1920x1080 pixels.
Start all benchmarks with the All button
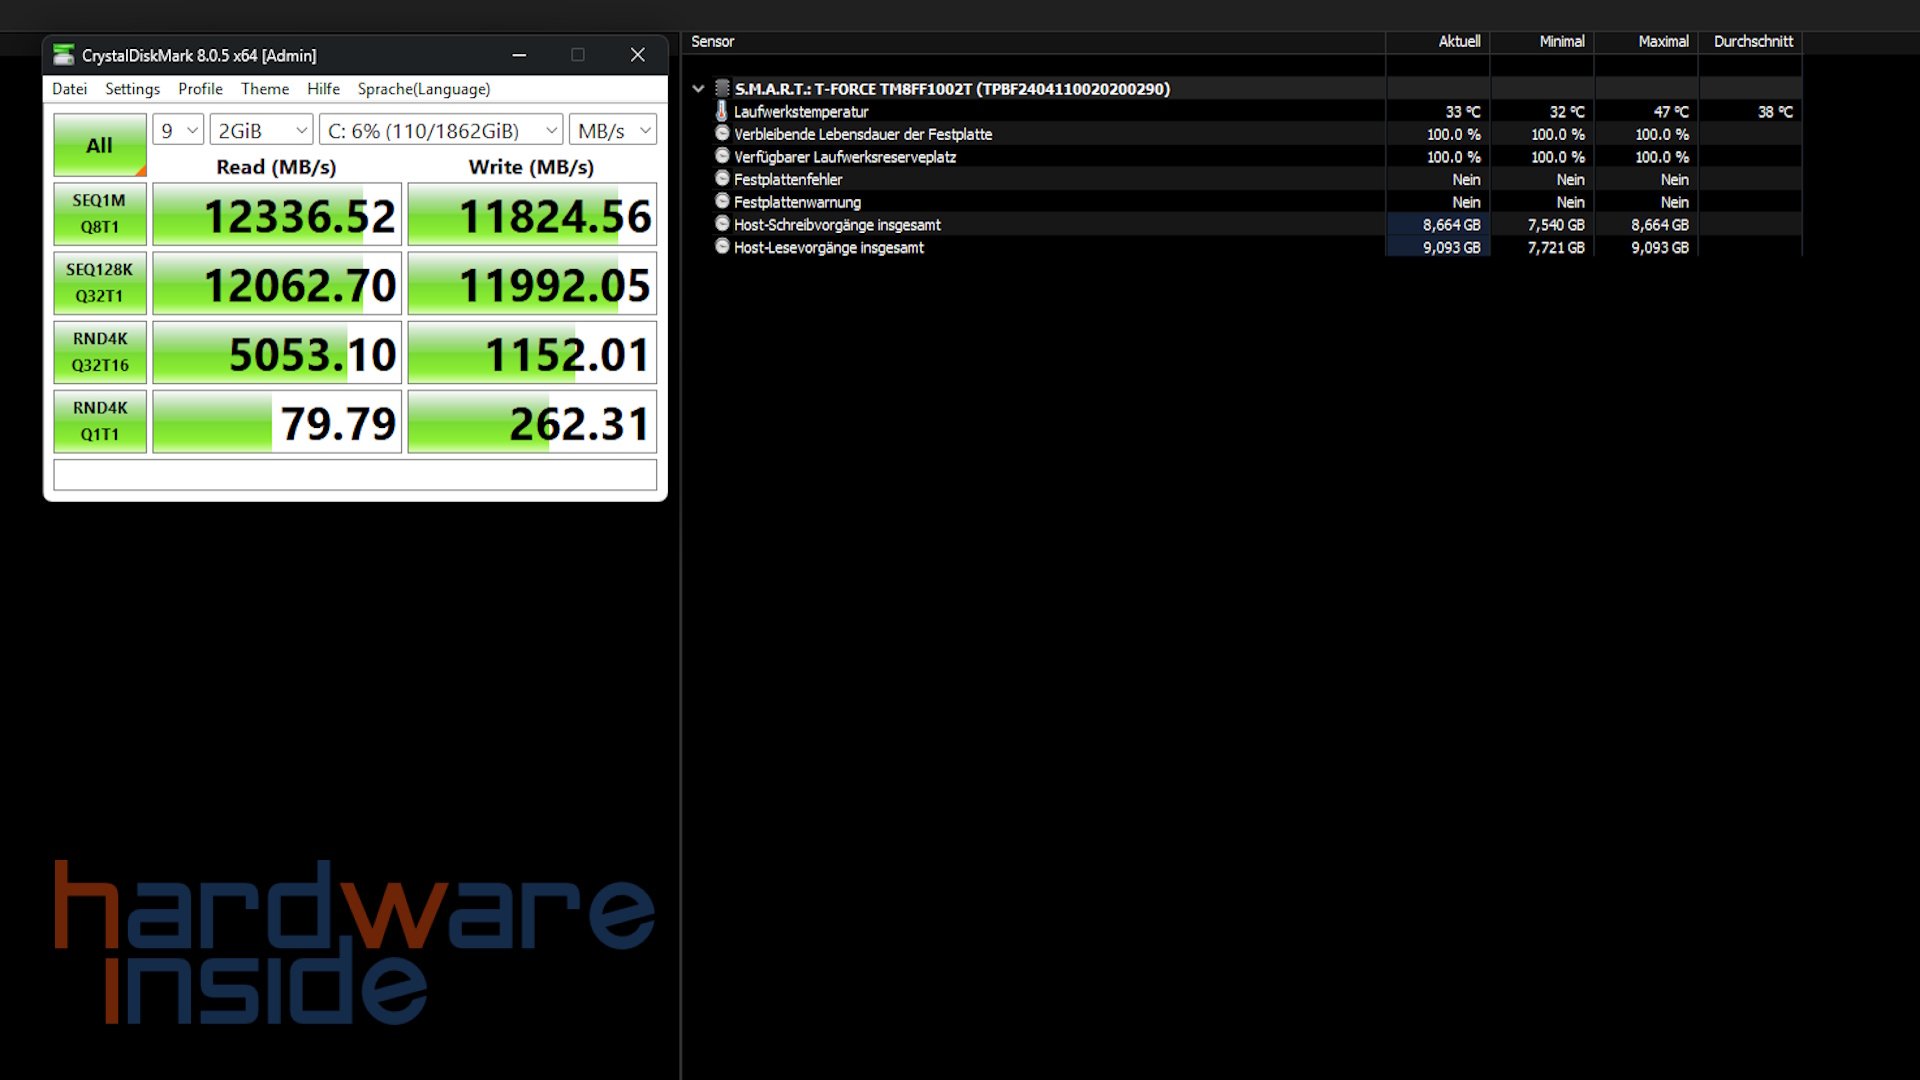(x=99, y=145)
